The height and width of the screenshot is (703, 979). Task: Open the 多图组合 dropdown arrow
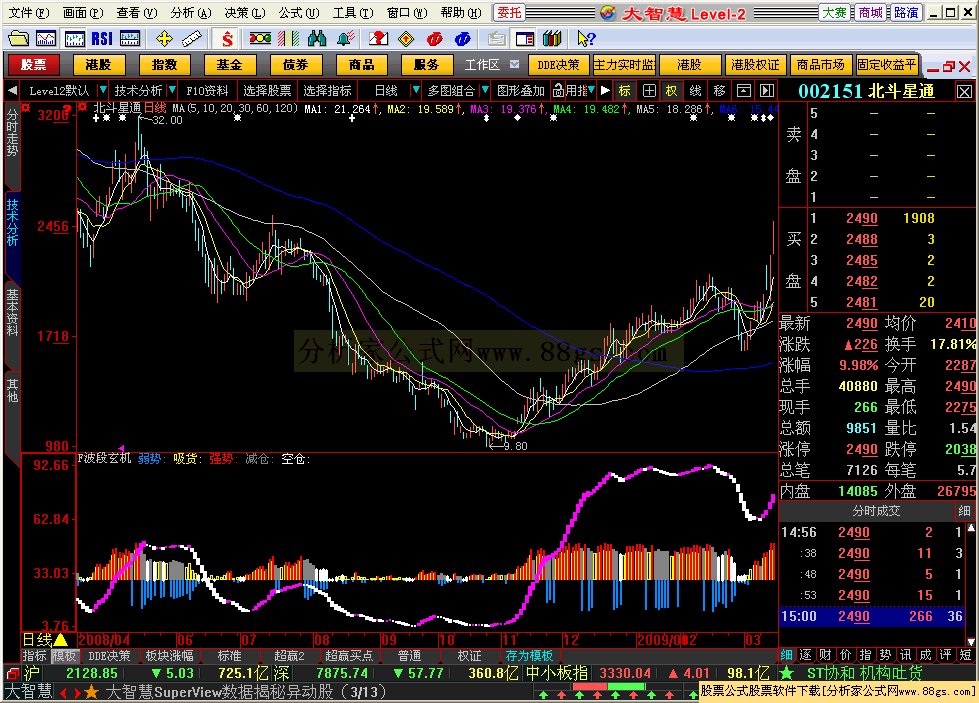(x=485, y=91)
